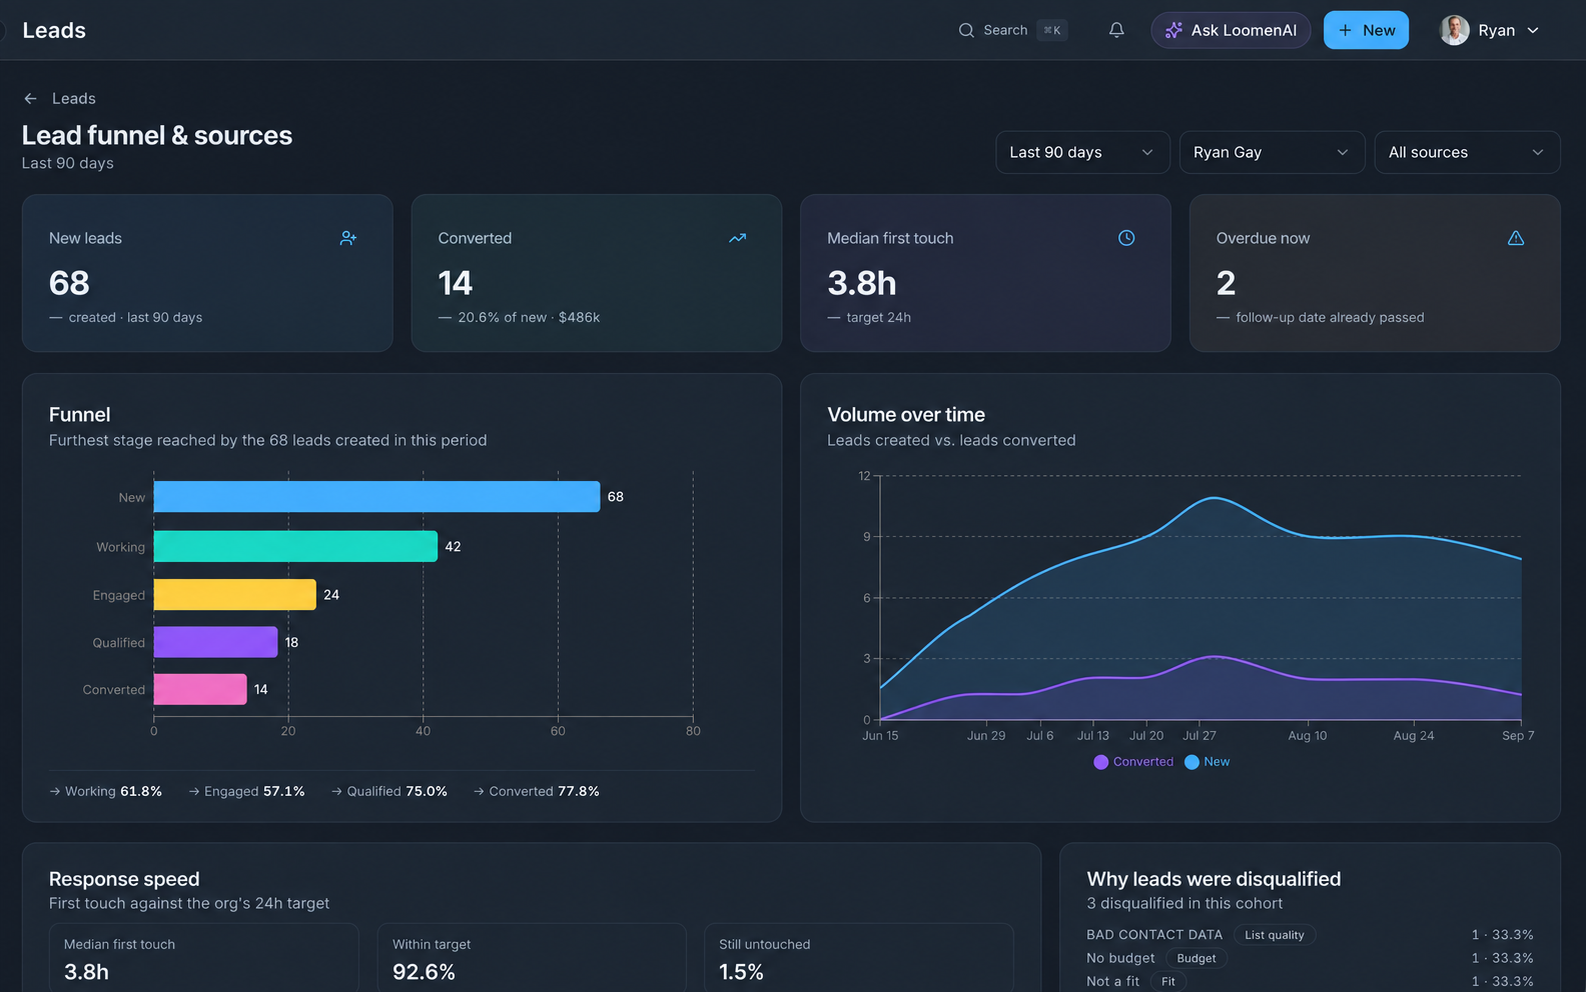Click the Fit tag next to Not a fit
Viewport: 1586px width, 992px height.
point(1168,981)
